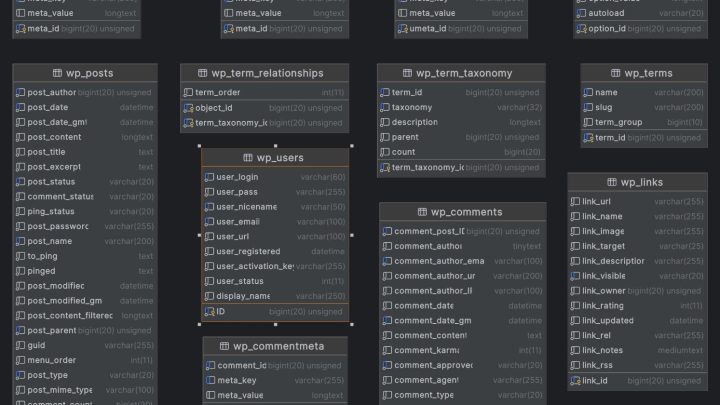Select user_pass column in wp_users
This screenshot has height=405, width=720.
tap(276, 192)
